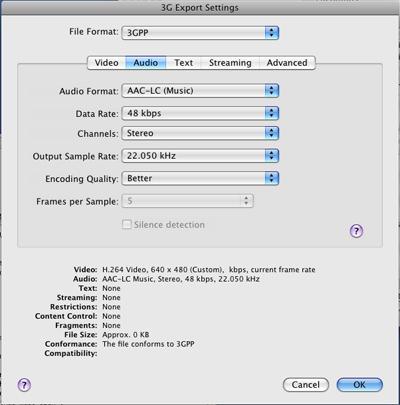Viewport: 400px width, 405px height.
Task: Open the Channels dropdown set to Stereo
Action: (200, 133)
